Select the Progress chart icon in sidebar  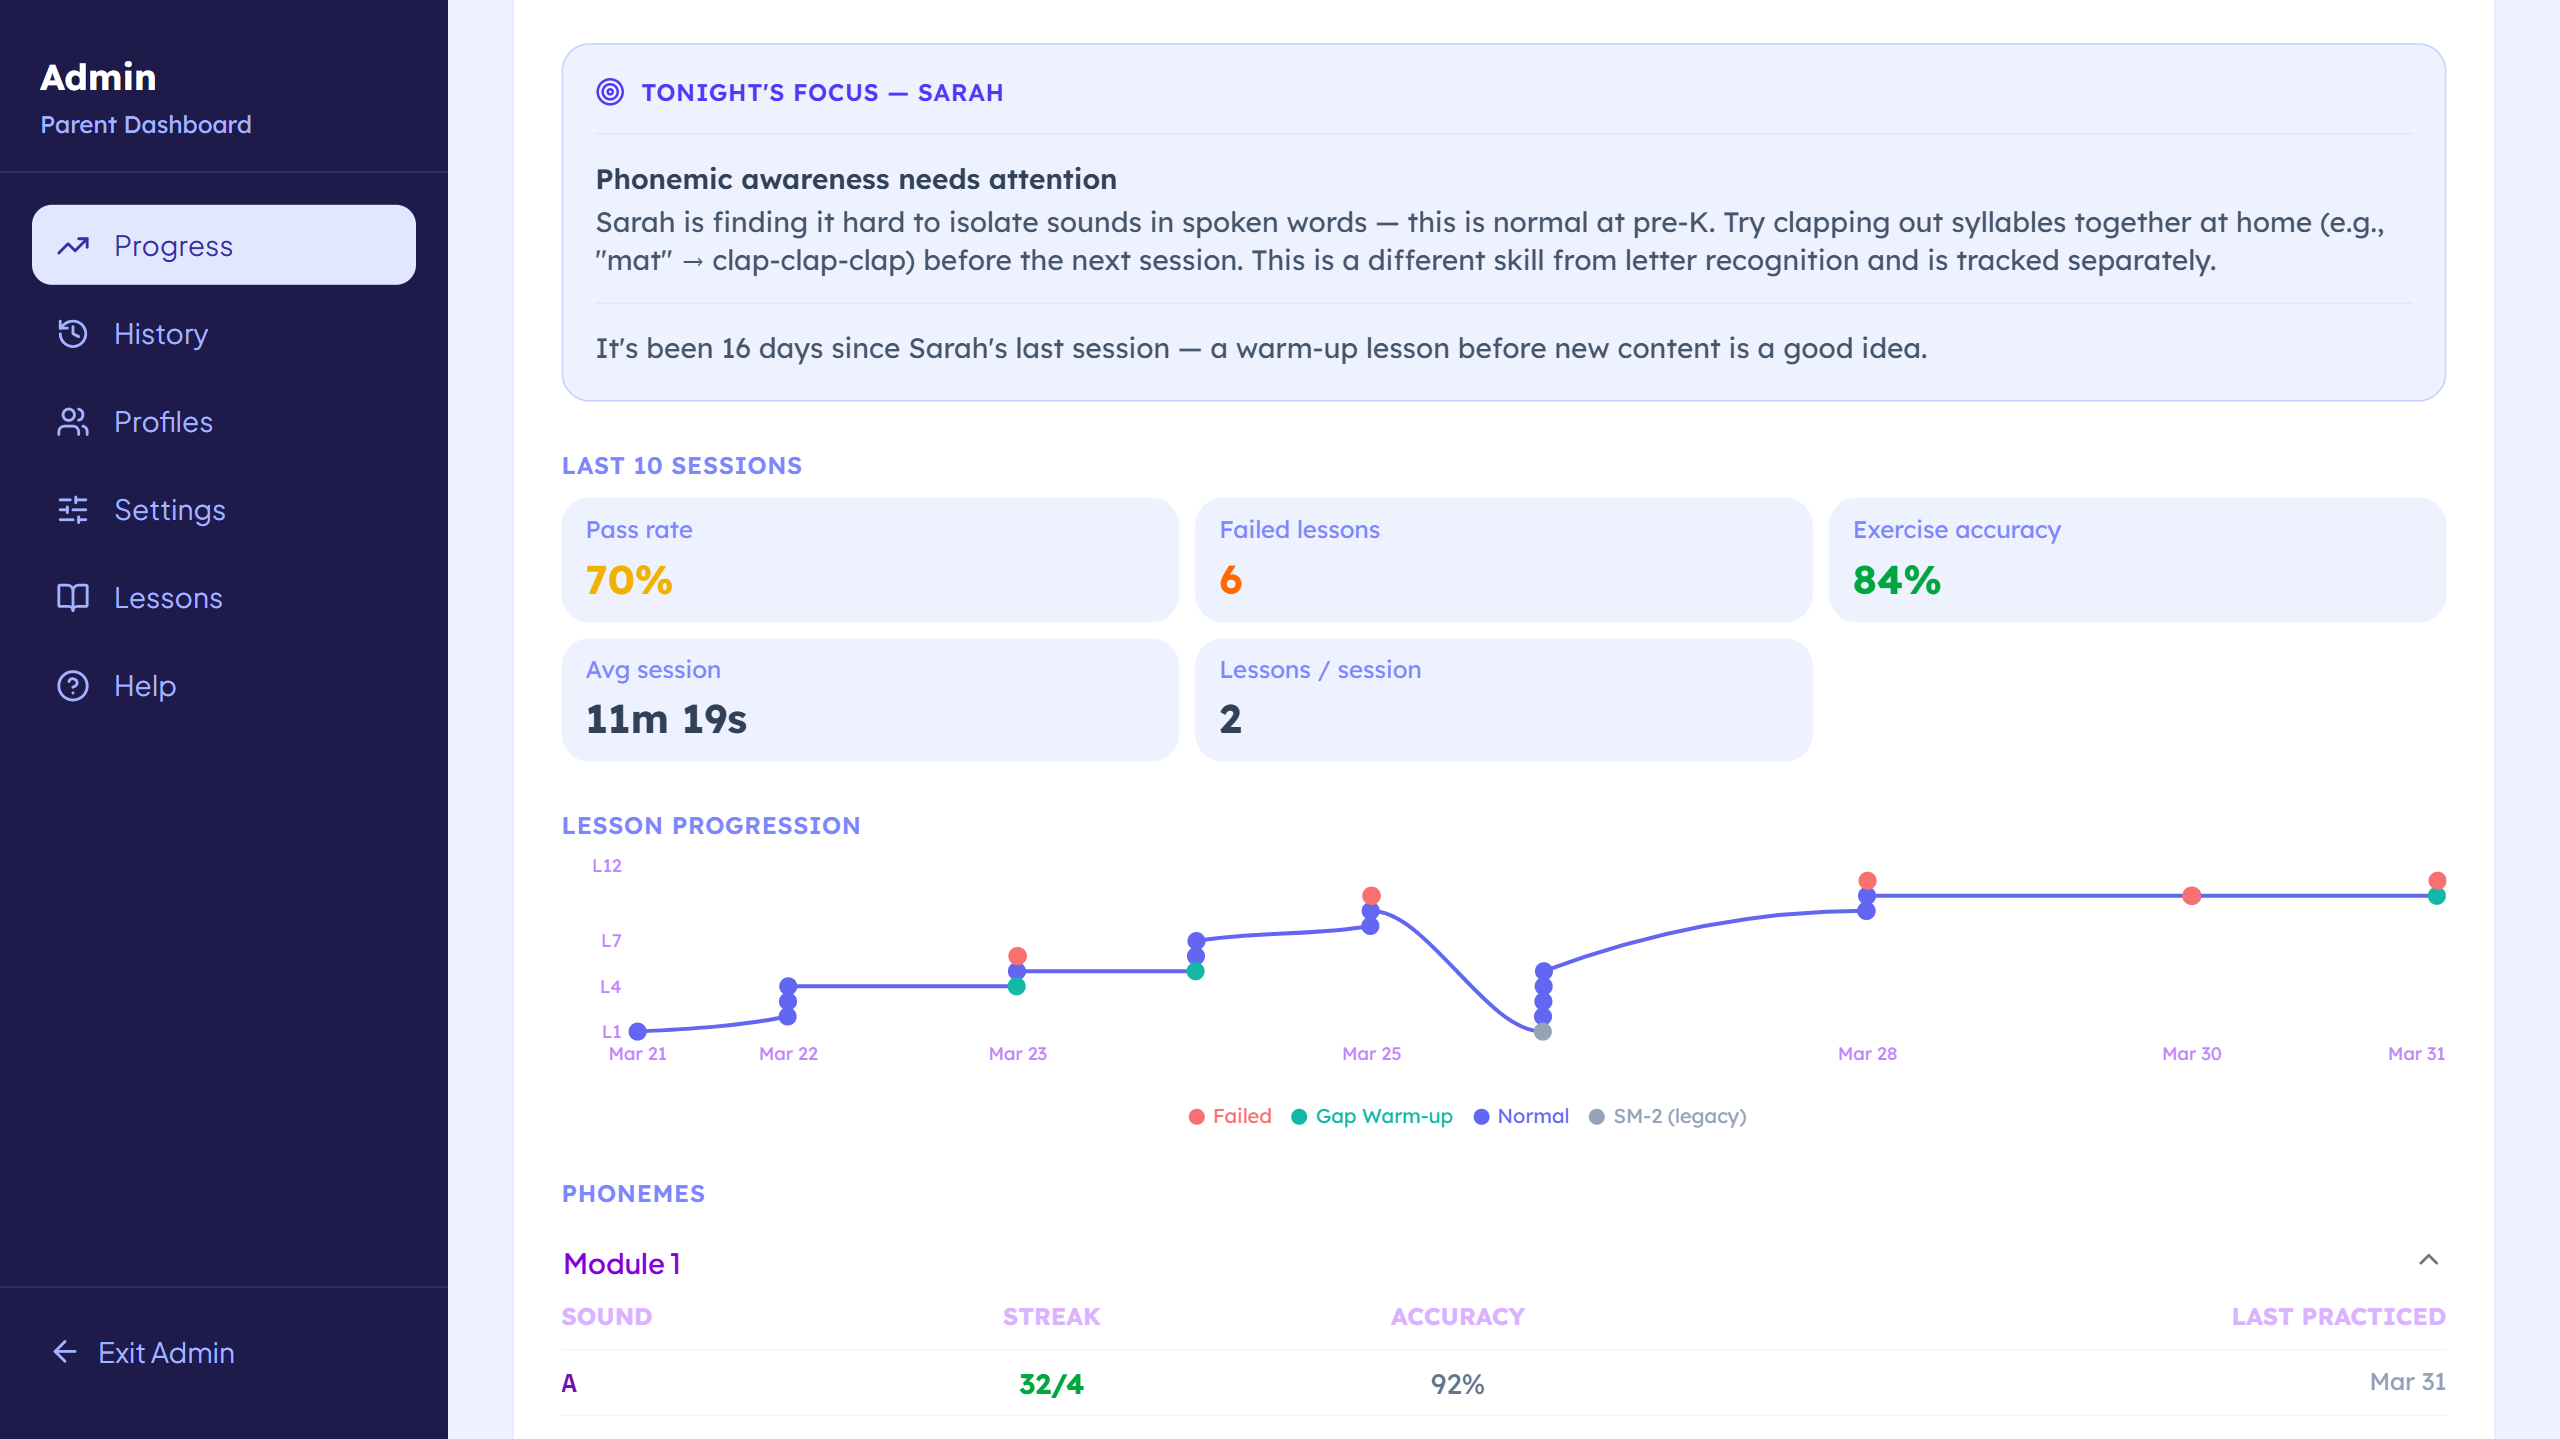tap(73, 245)
